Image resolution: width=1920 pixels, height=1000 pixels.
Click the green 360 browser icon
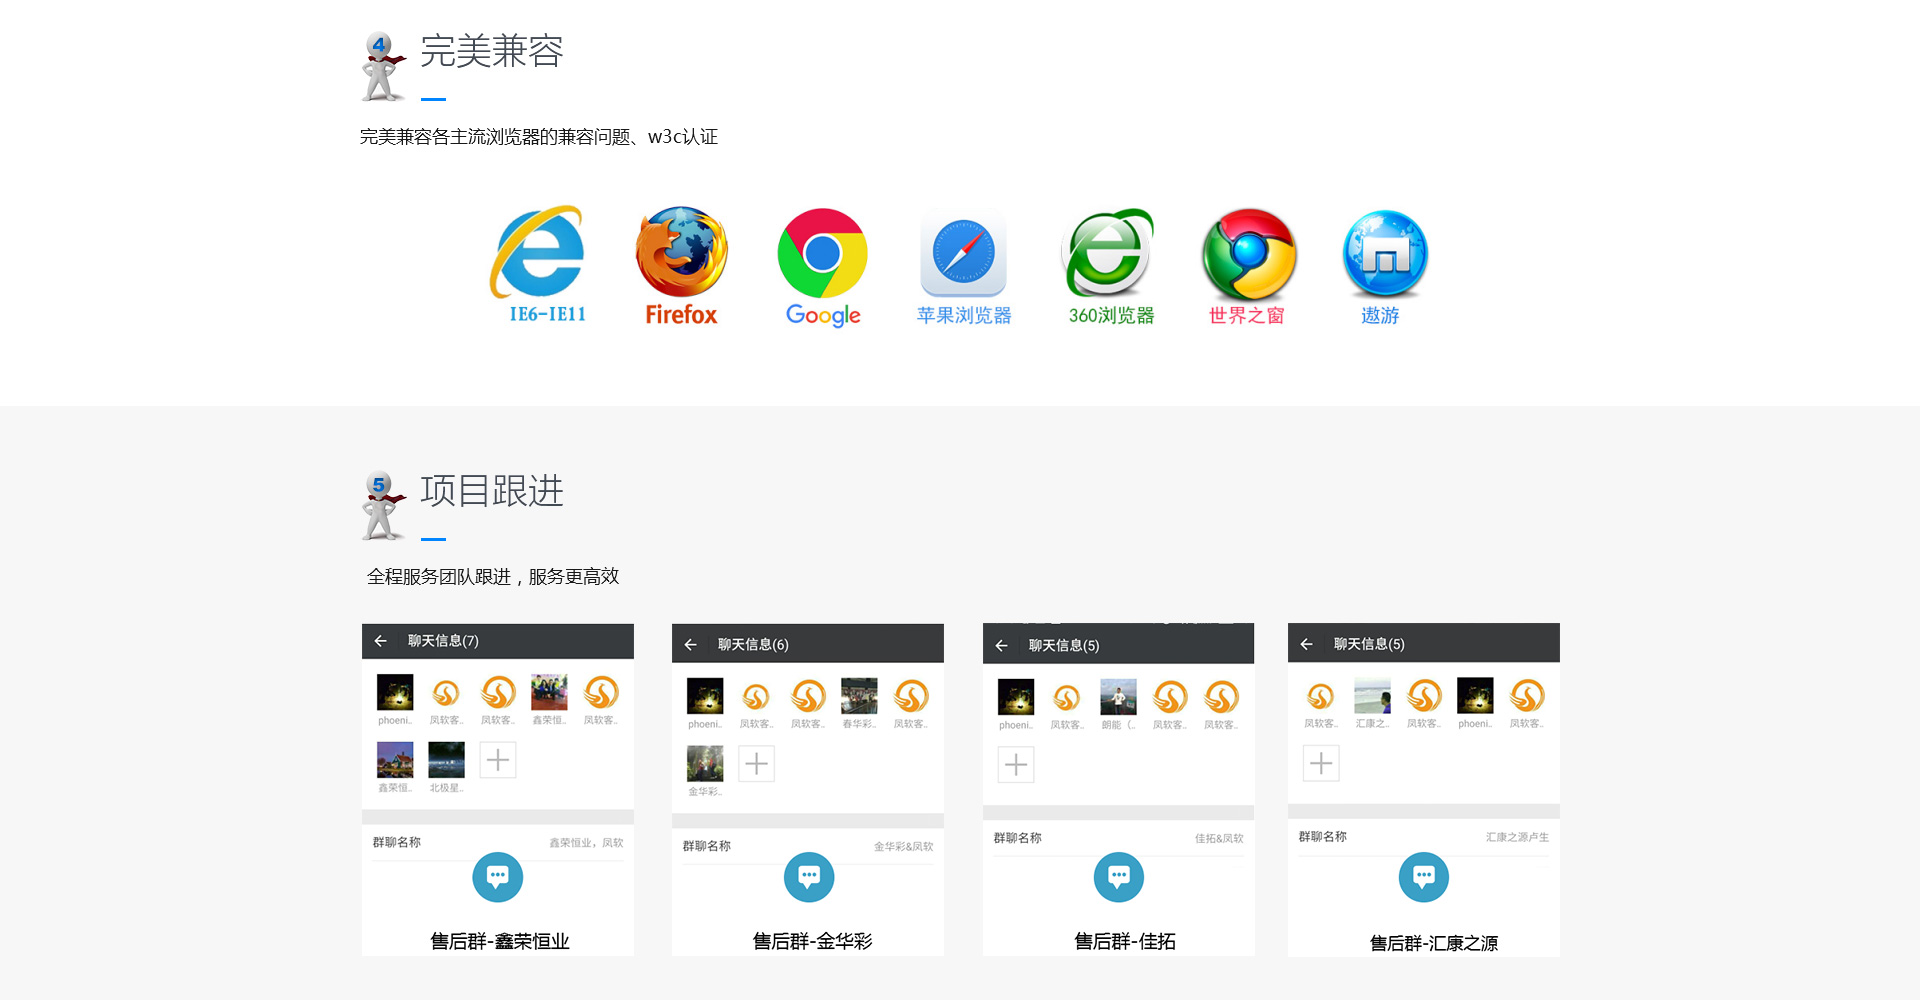point(1108,253)
